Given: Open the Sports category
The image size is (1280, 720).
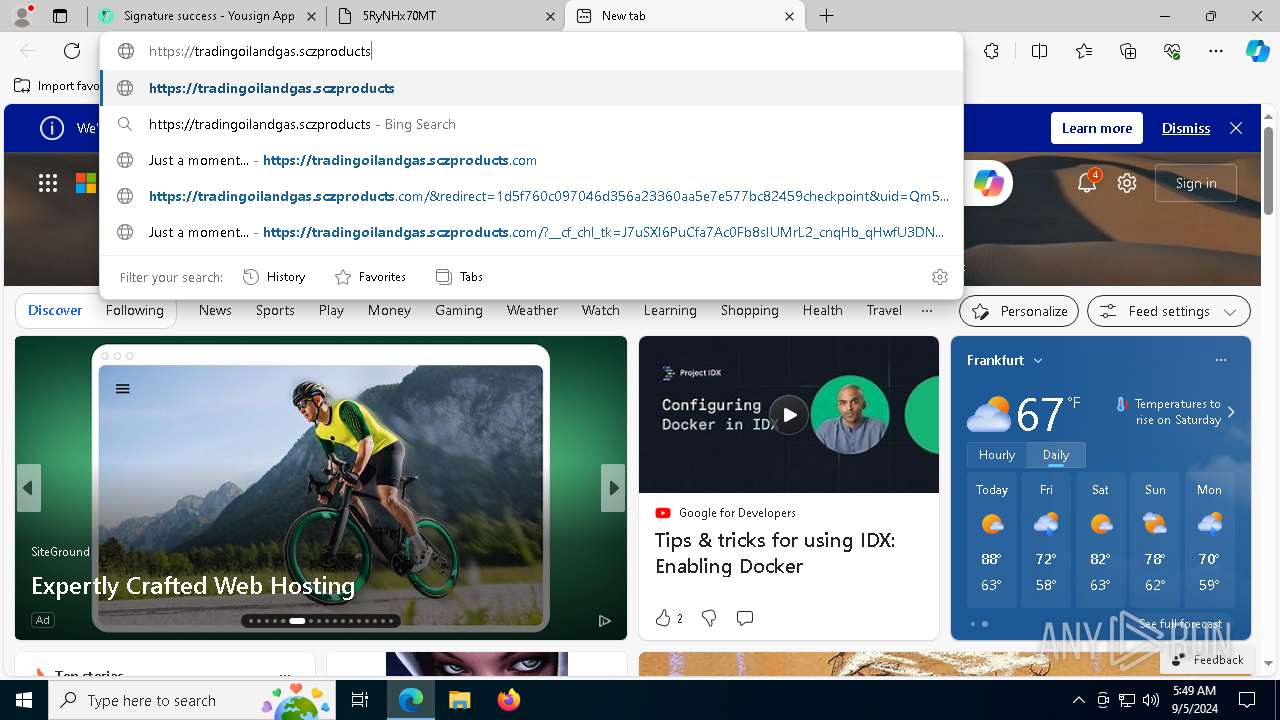Looking at the screenshot, I should click(275, 310).
